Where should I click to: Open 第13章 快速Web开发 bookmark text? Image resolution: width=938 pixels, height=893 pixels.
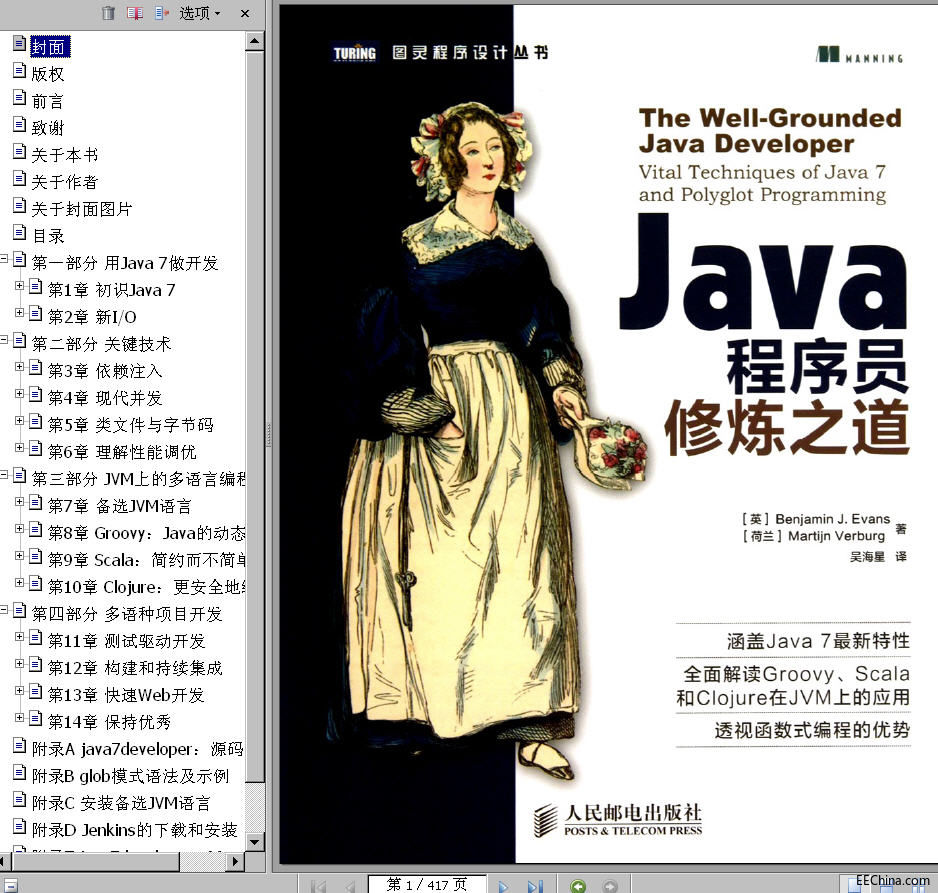pos(126,695)
